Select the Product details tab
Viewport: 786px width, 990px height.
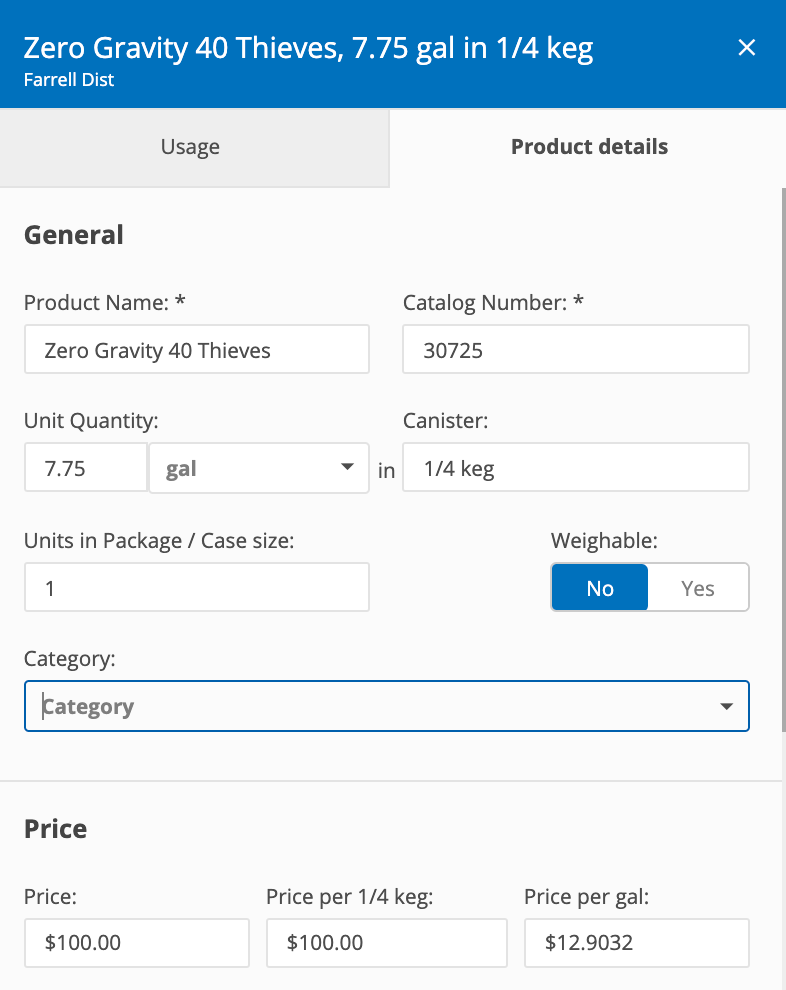[x=589, y=146]
